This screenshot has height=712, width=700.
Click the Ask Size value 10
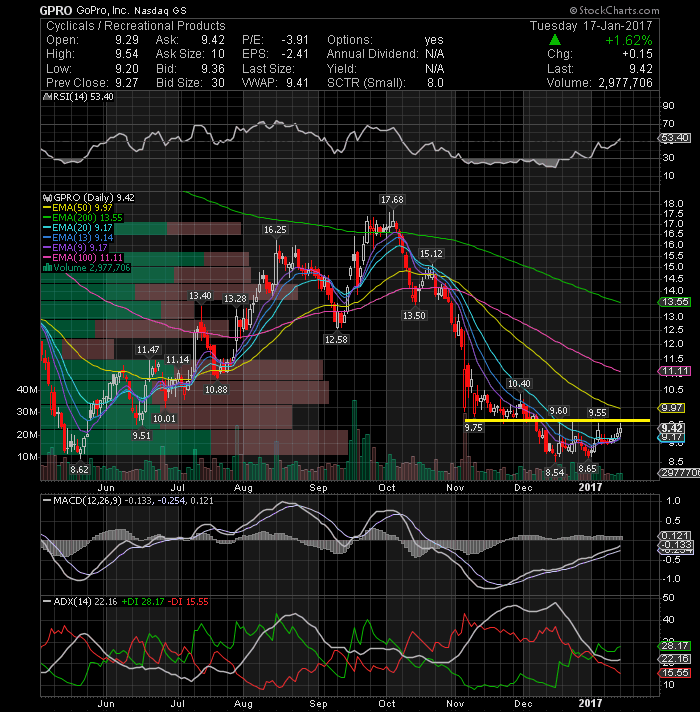click(218, 54)
